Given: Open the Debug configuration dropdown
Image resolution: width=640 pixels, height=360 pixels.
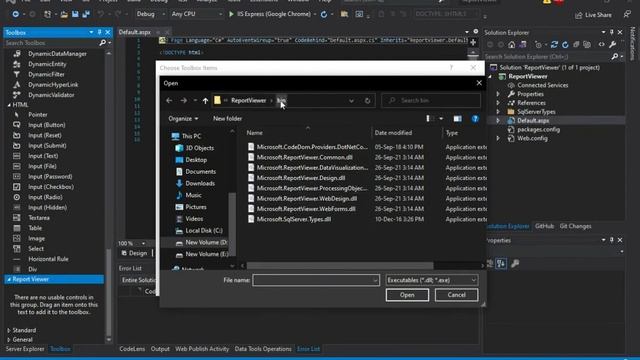Looking at the screenshot, I should tap(163, 14).
